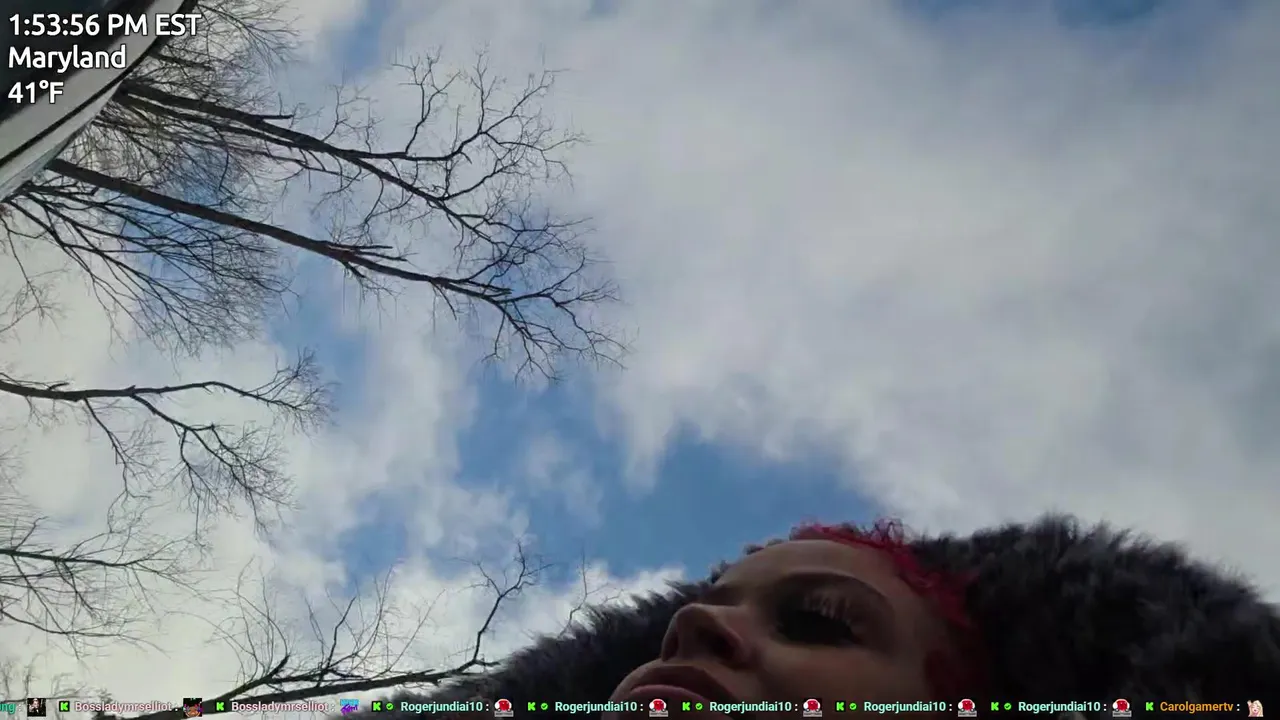Click the Maryland location label
1280x720 pixels.
[67, 58]
